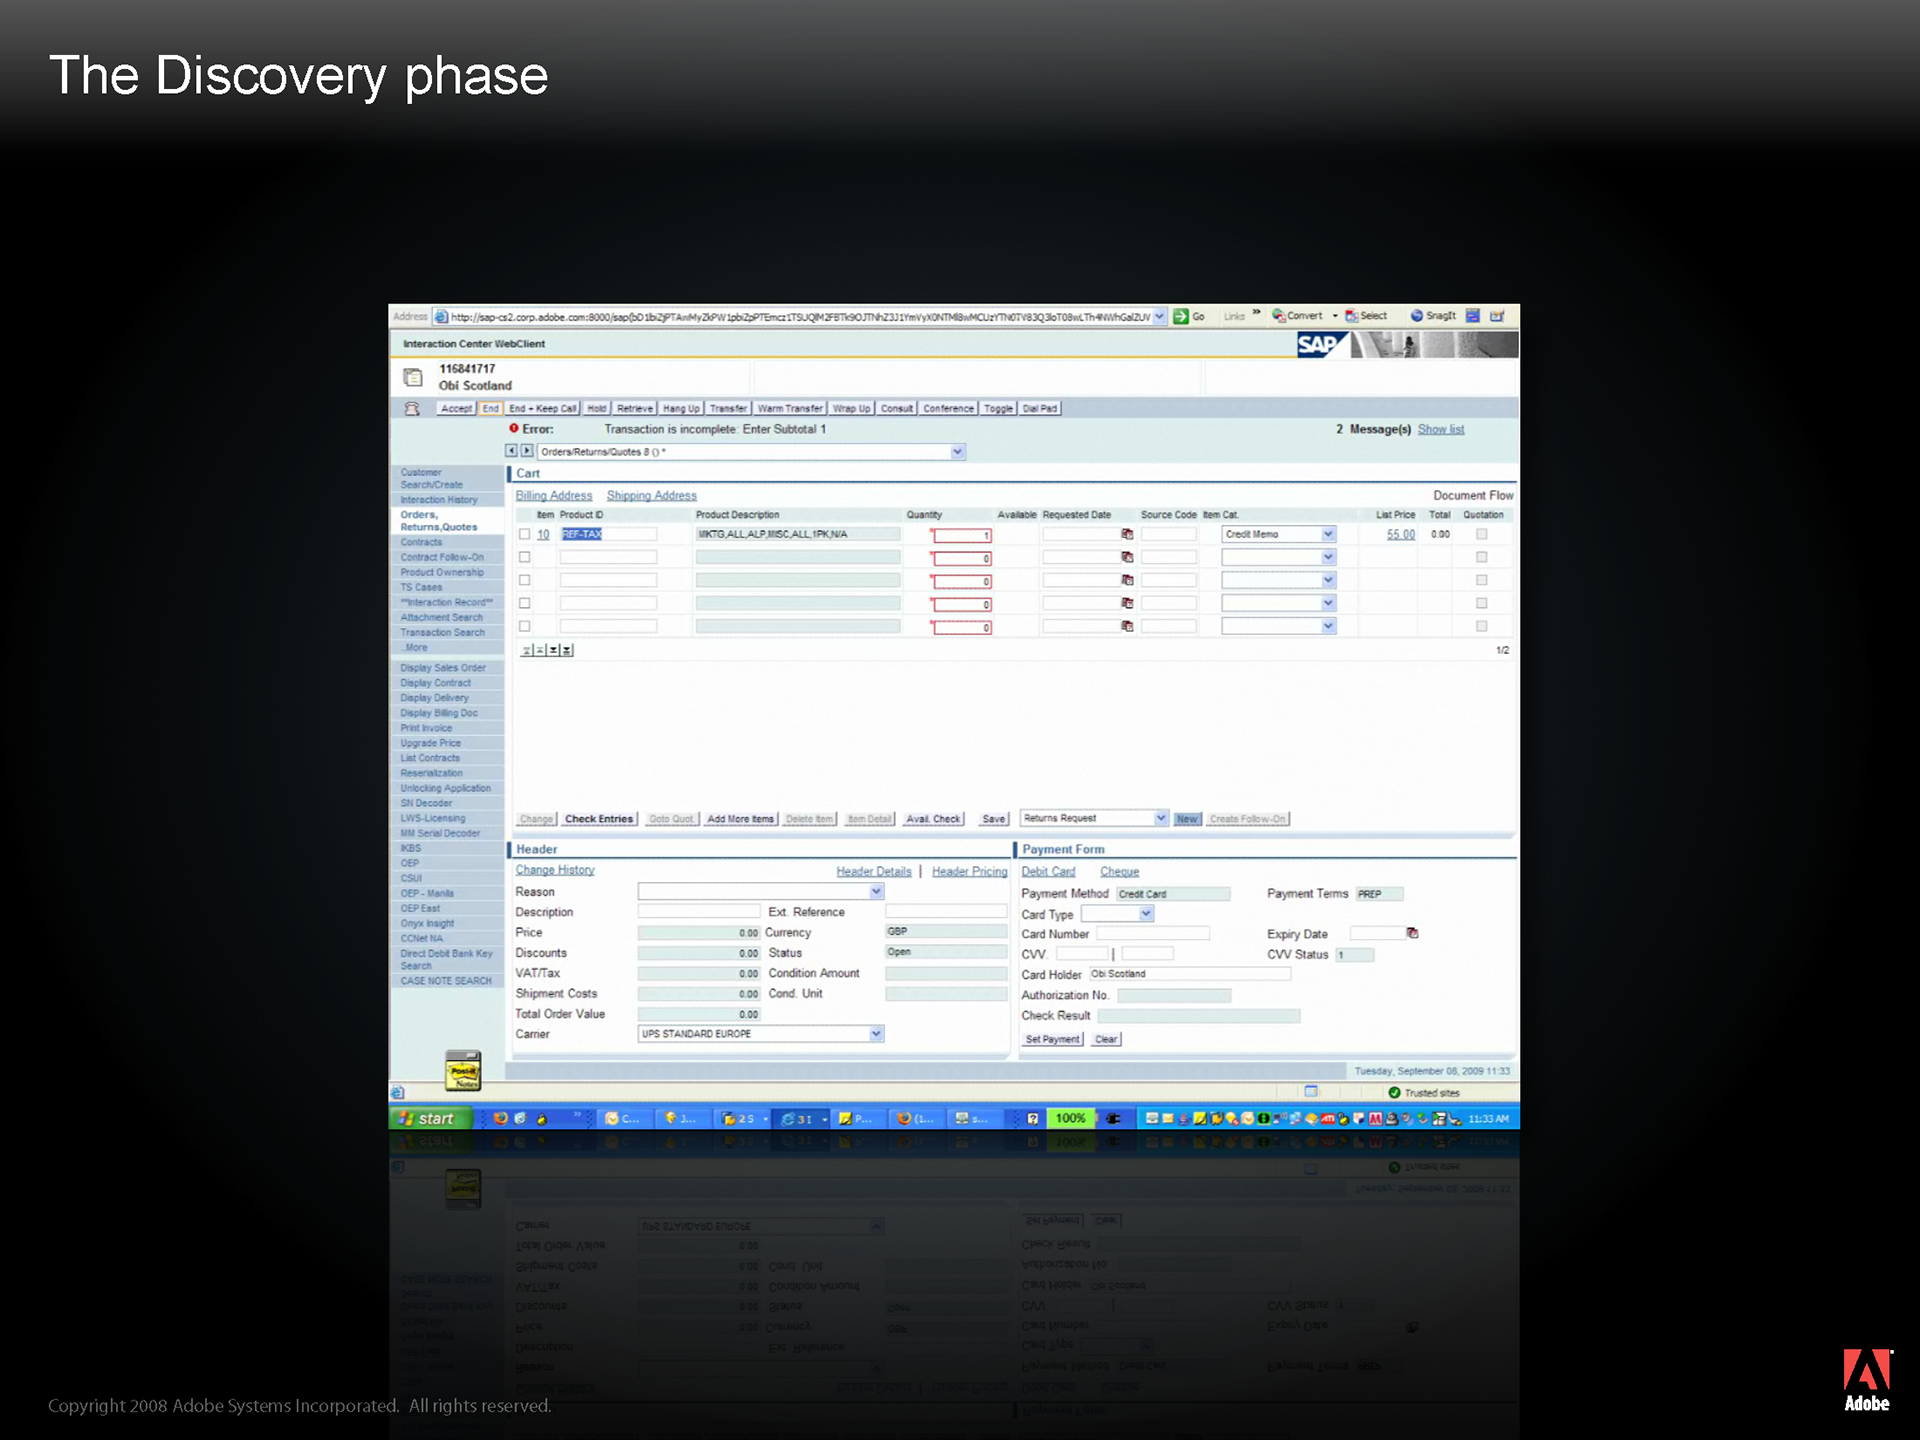This screenshot has height=1440, width=1920.
Task: Click the previous transaction arrow icon
Action: pyautogui.click(x=512, y=451)
